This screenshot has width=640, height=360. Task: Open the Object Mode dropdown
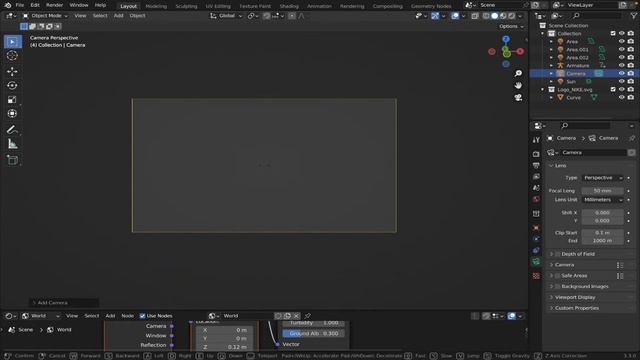tap(45, 16)
